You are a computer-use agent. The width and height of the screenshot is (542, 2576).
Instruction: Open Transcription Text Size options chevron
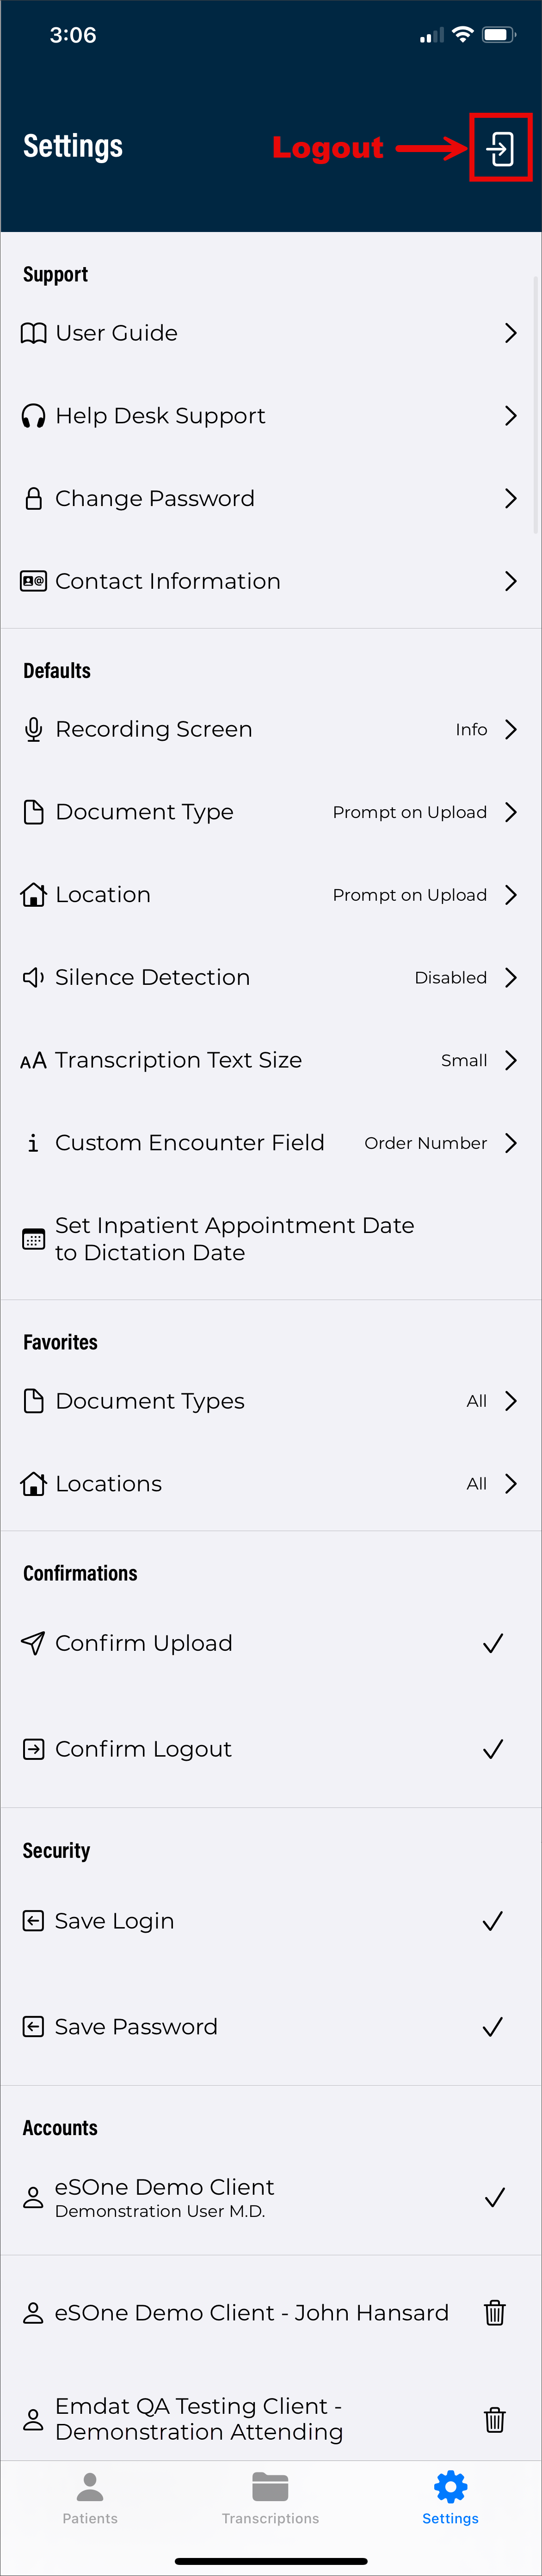510,1060
